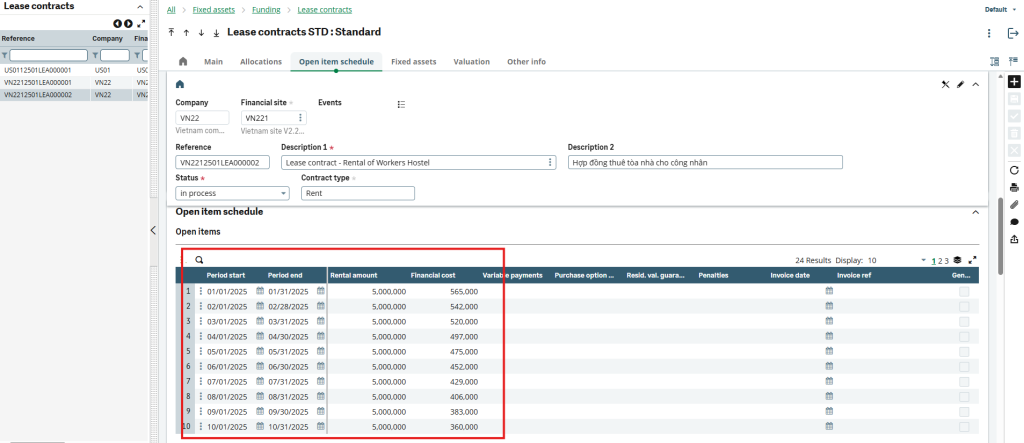This screenshot has height=443, width=1024.
Task: Toggle the Gen checkbox in row 1
Action: 964,291
